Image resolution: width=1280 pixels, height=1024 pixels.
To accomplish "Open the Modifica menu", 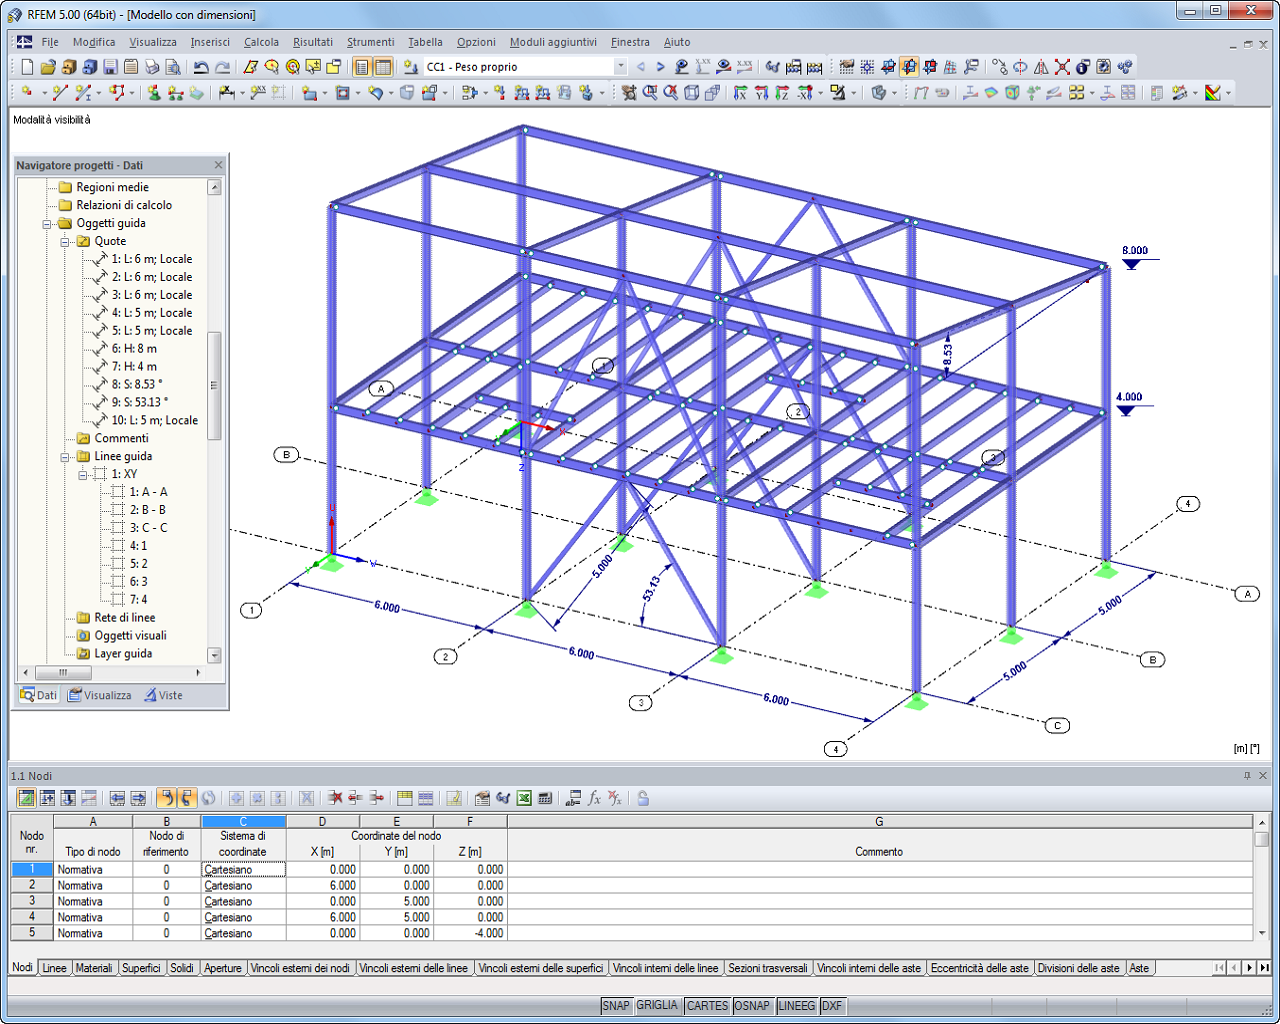I will tap(94, 42).
